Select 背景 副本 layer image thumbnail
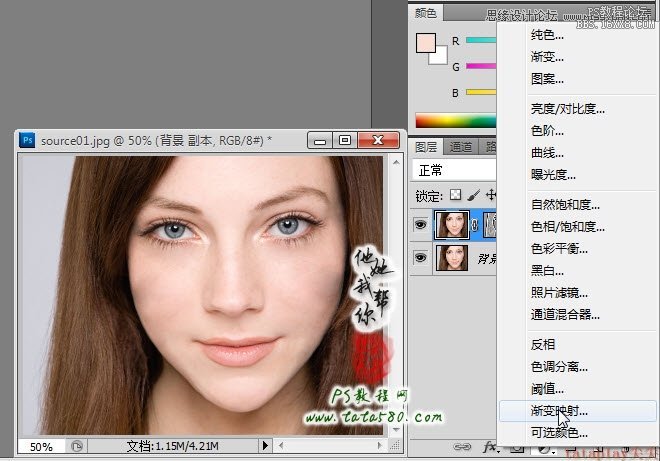The width and height of the screenshot is (660, 461). click(452, 225)
